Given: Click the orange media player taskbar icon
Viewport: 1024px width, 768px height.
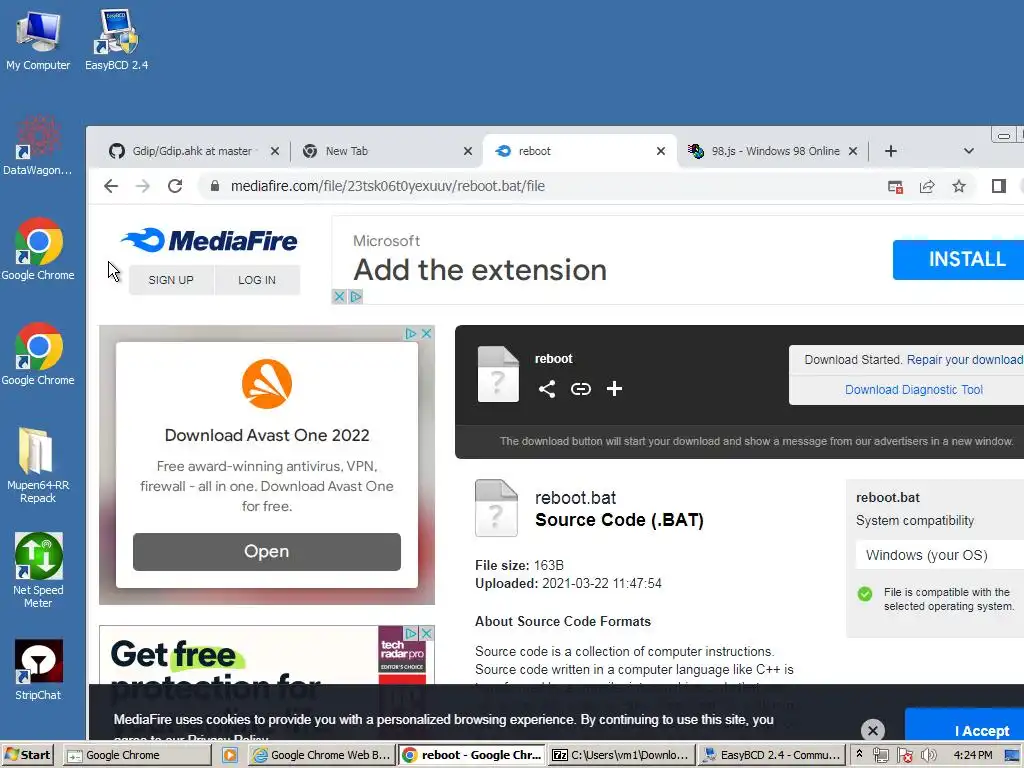Looking at the screenshot, I should [230, 755].
